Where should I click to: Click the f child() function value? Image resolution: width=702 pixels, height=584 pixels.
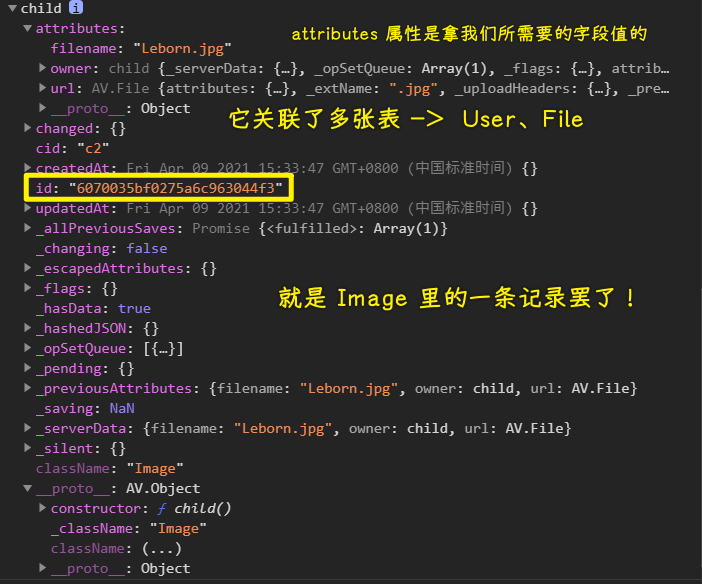194,508
